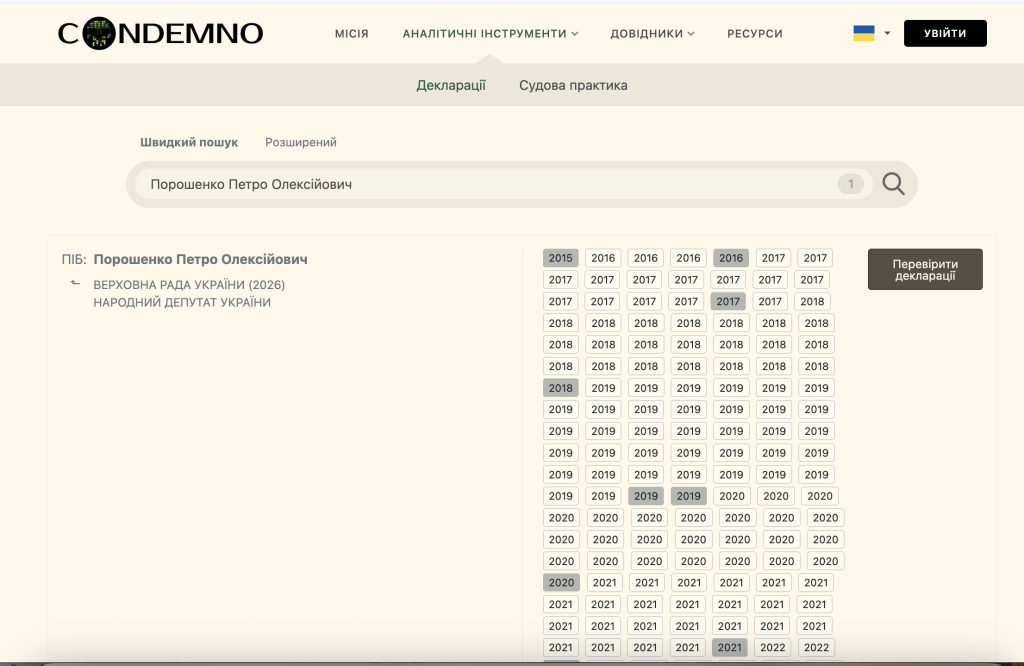Open the highlighted 2017 declaration button
The image size is (1024, 666).
click(x=728, y=301)
